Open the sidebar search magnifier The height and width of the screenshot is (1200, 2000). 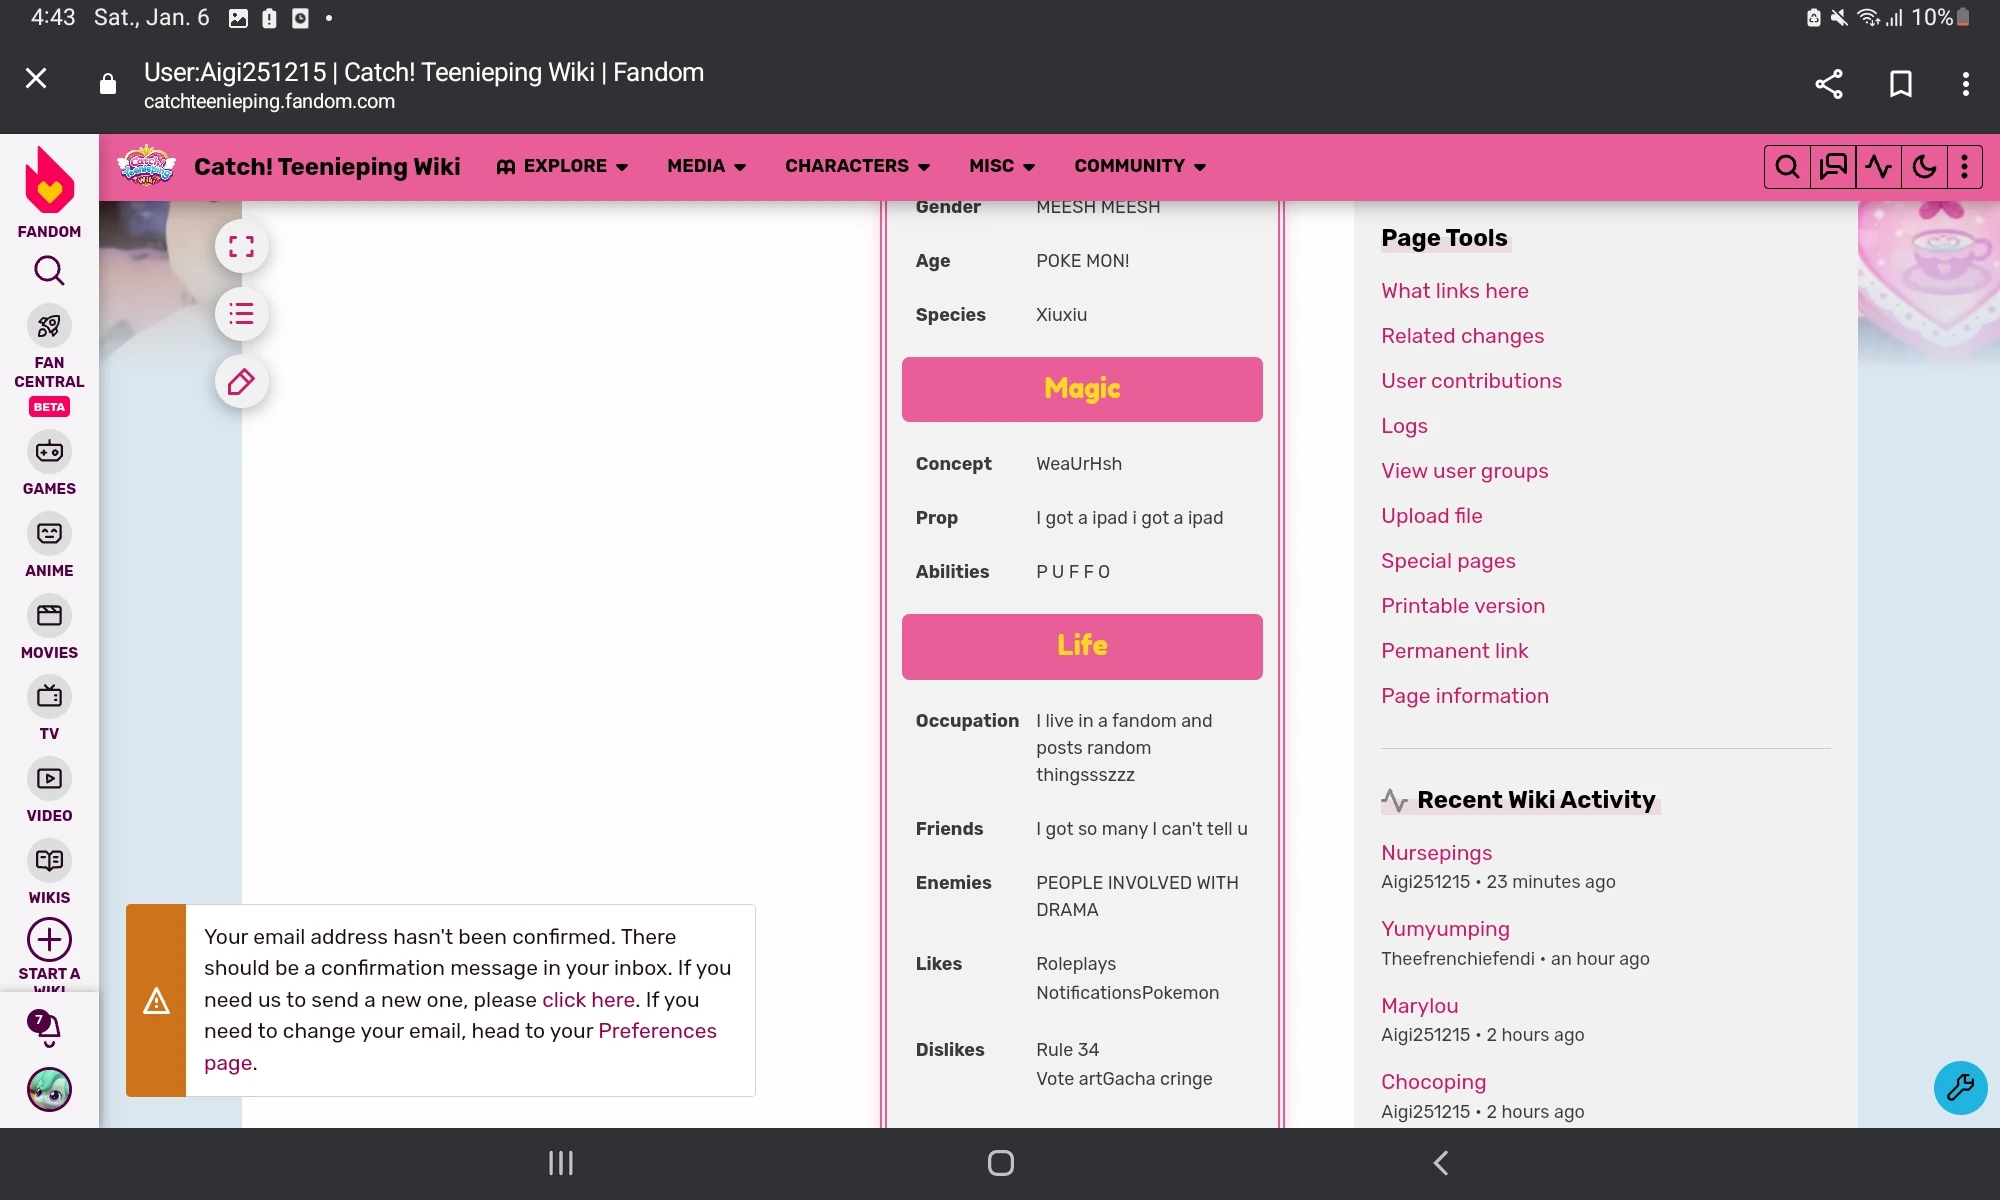pyautogui.click(x=49, y=271)
